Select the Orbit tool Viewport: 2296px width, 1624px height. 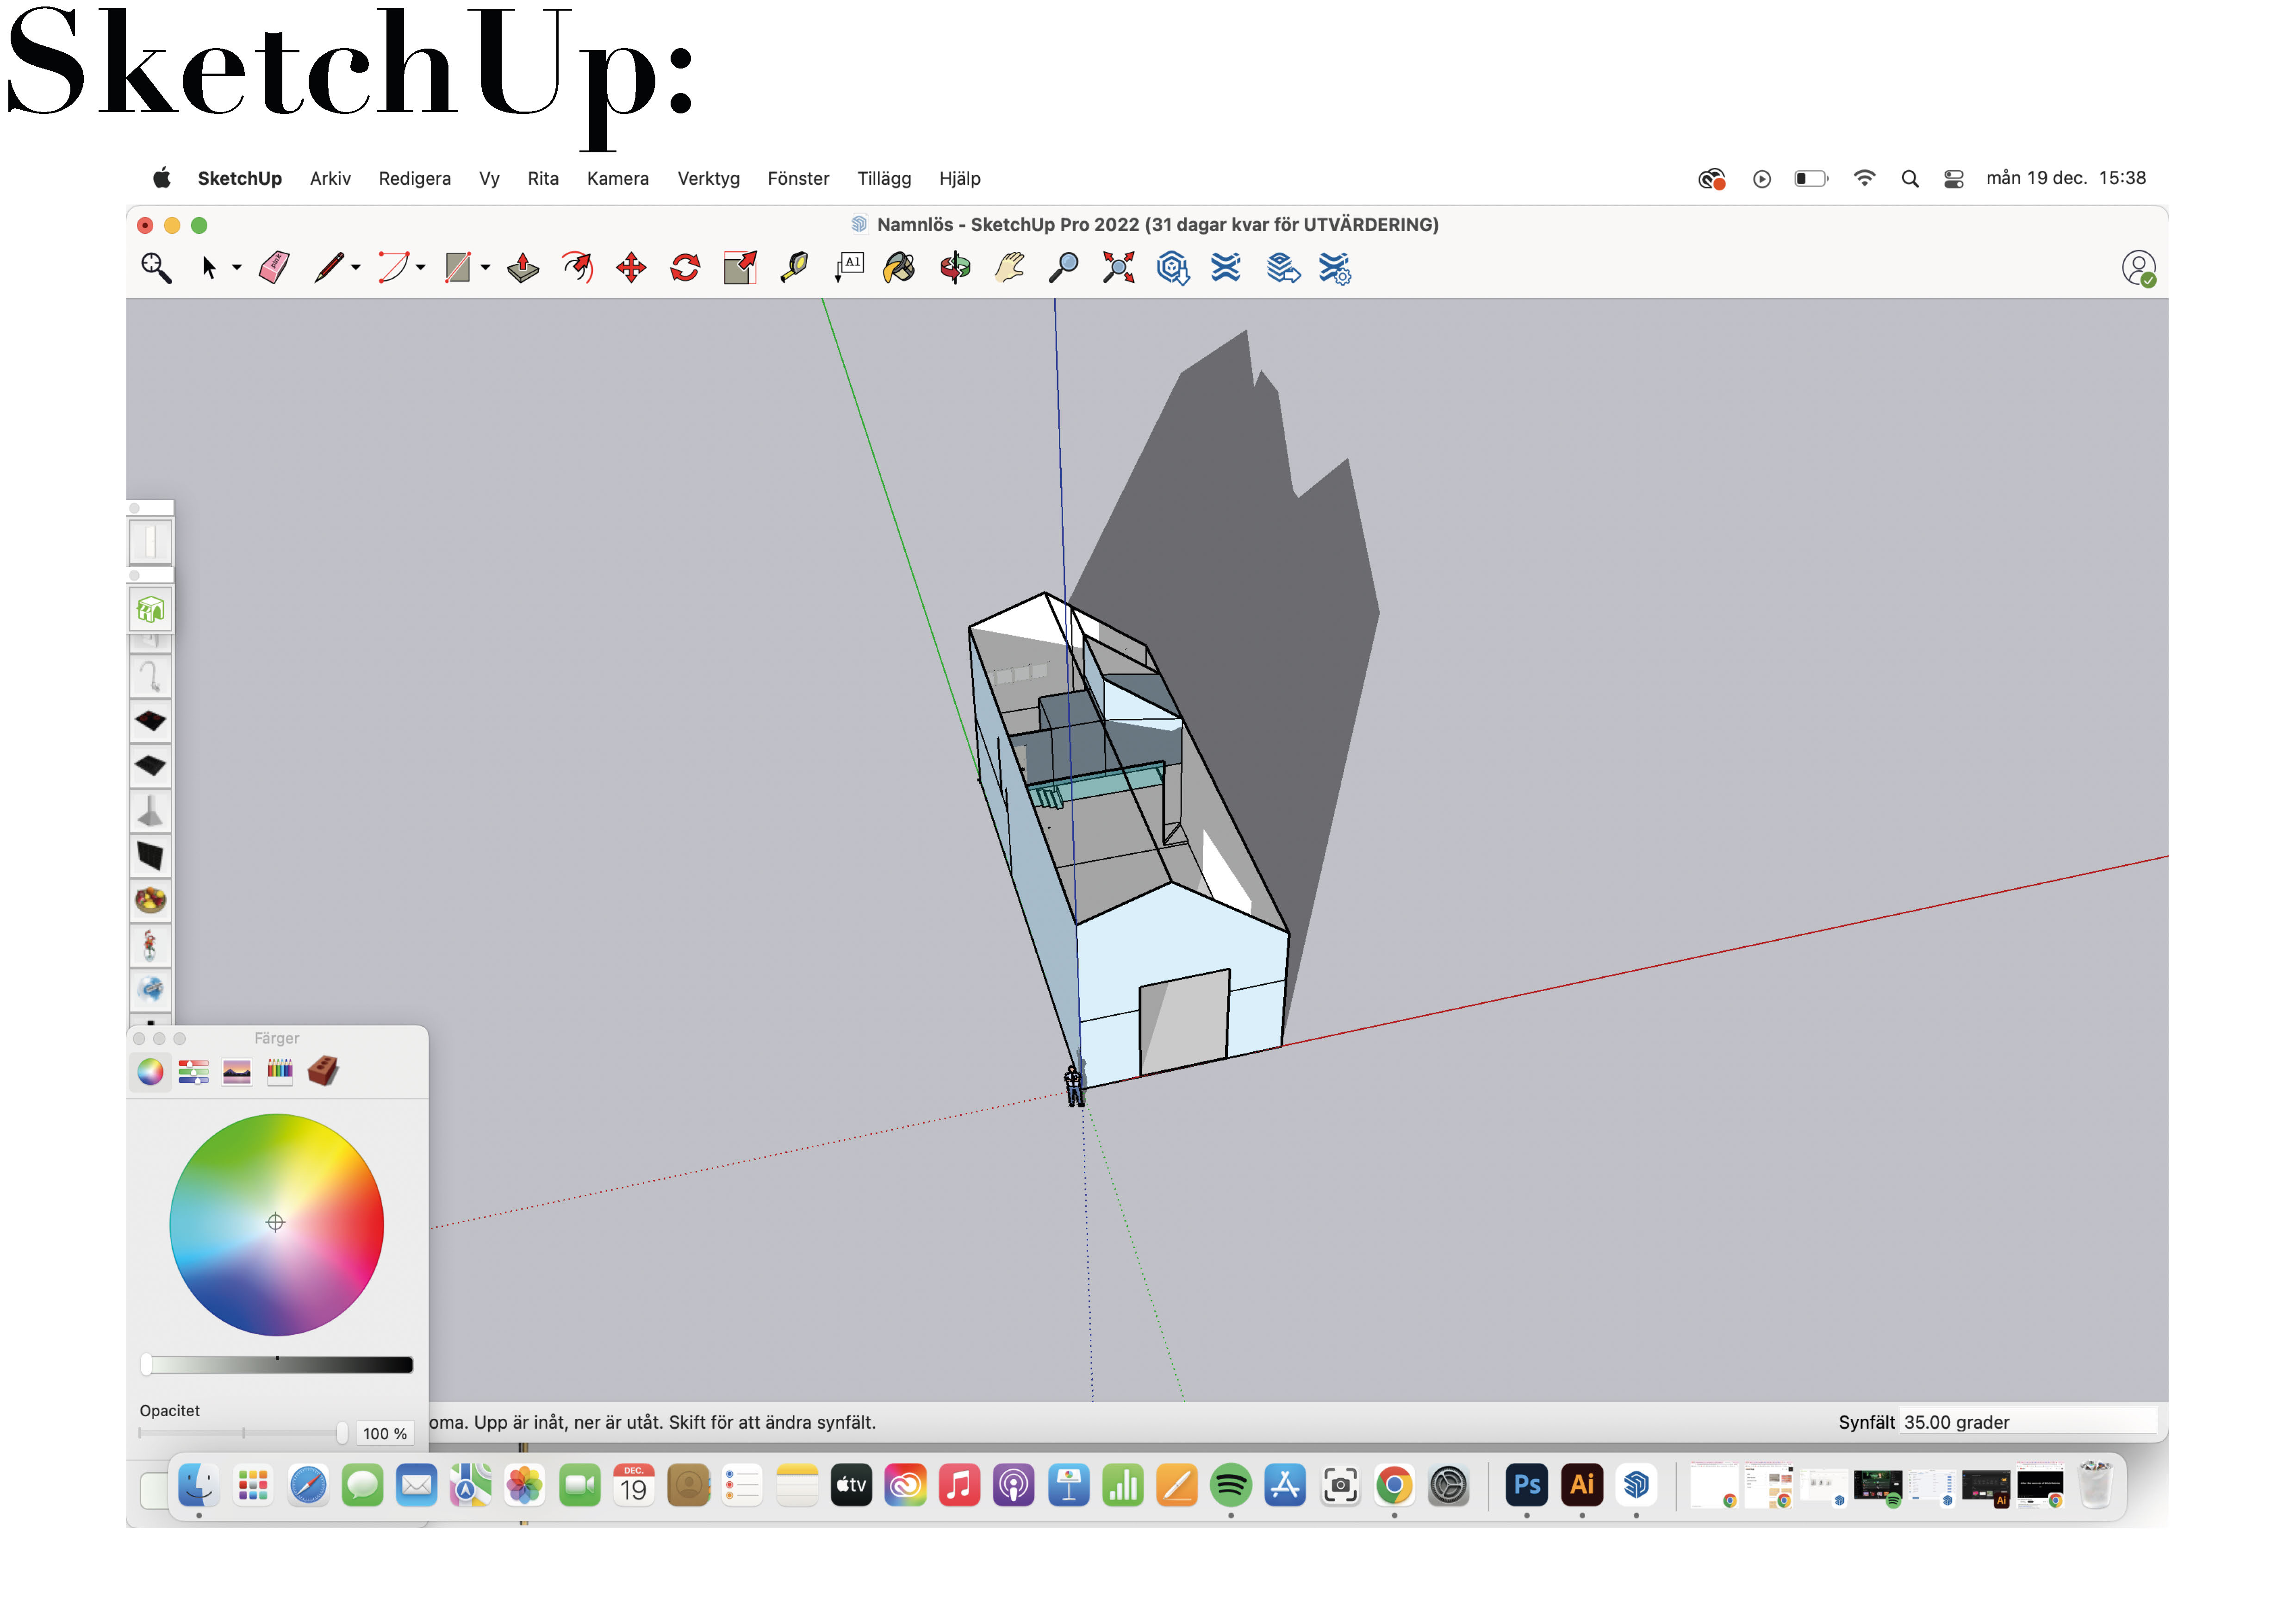[955, 268]
